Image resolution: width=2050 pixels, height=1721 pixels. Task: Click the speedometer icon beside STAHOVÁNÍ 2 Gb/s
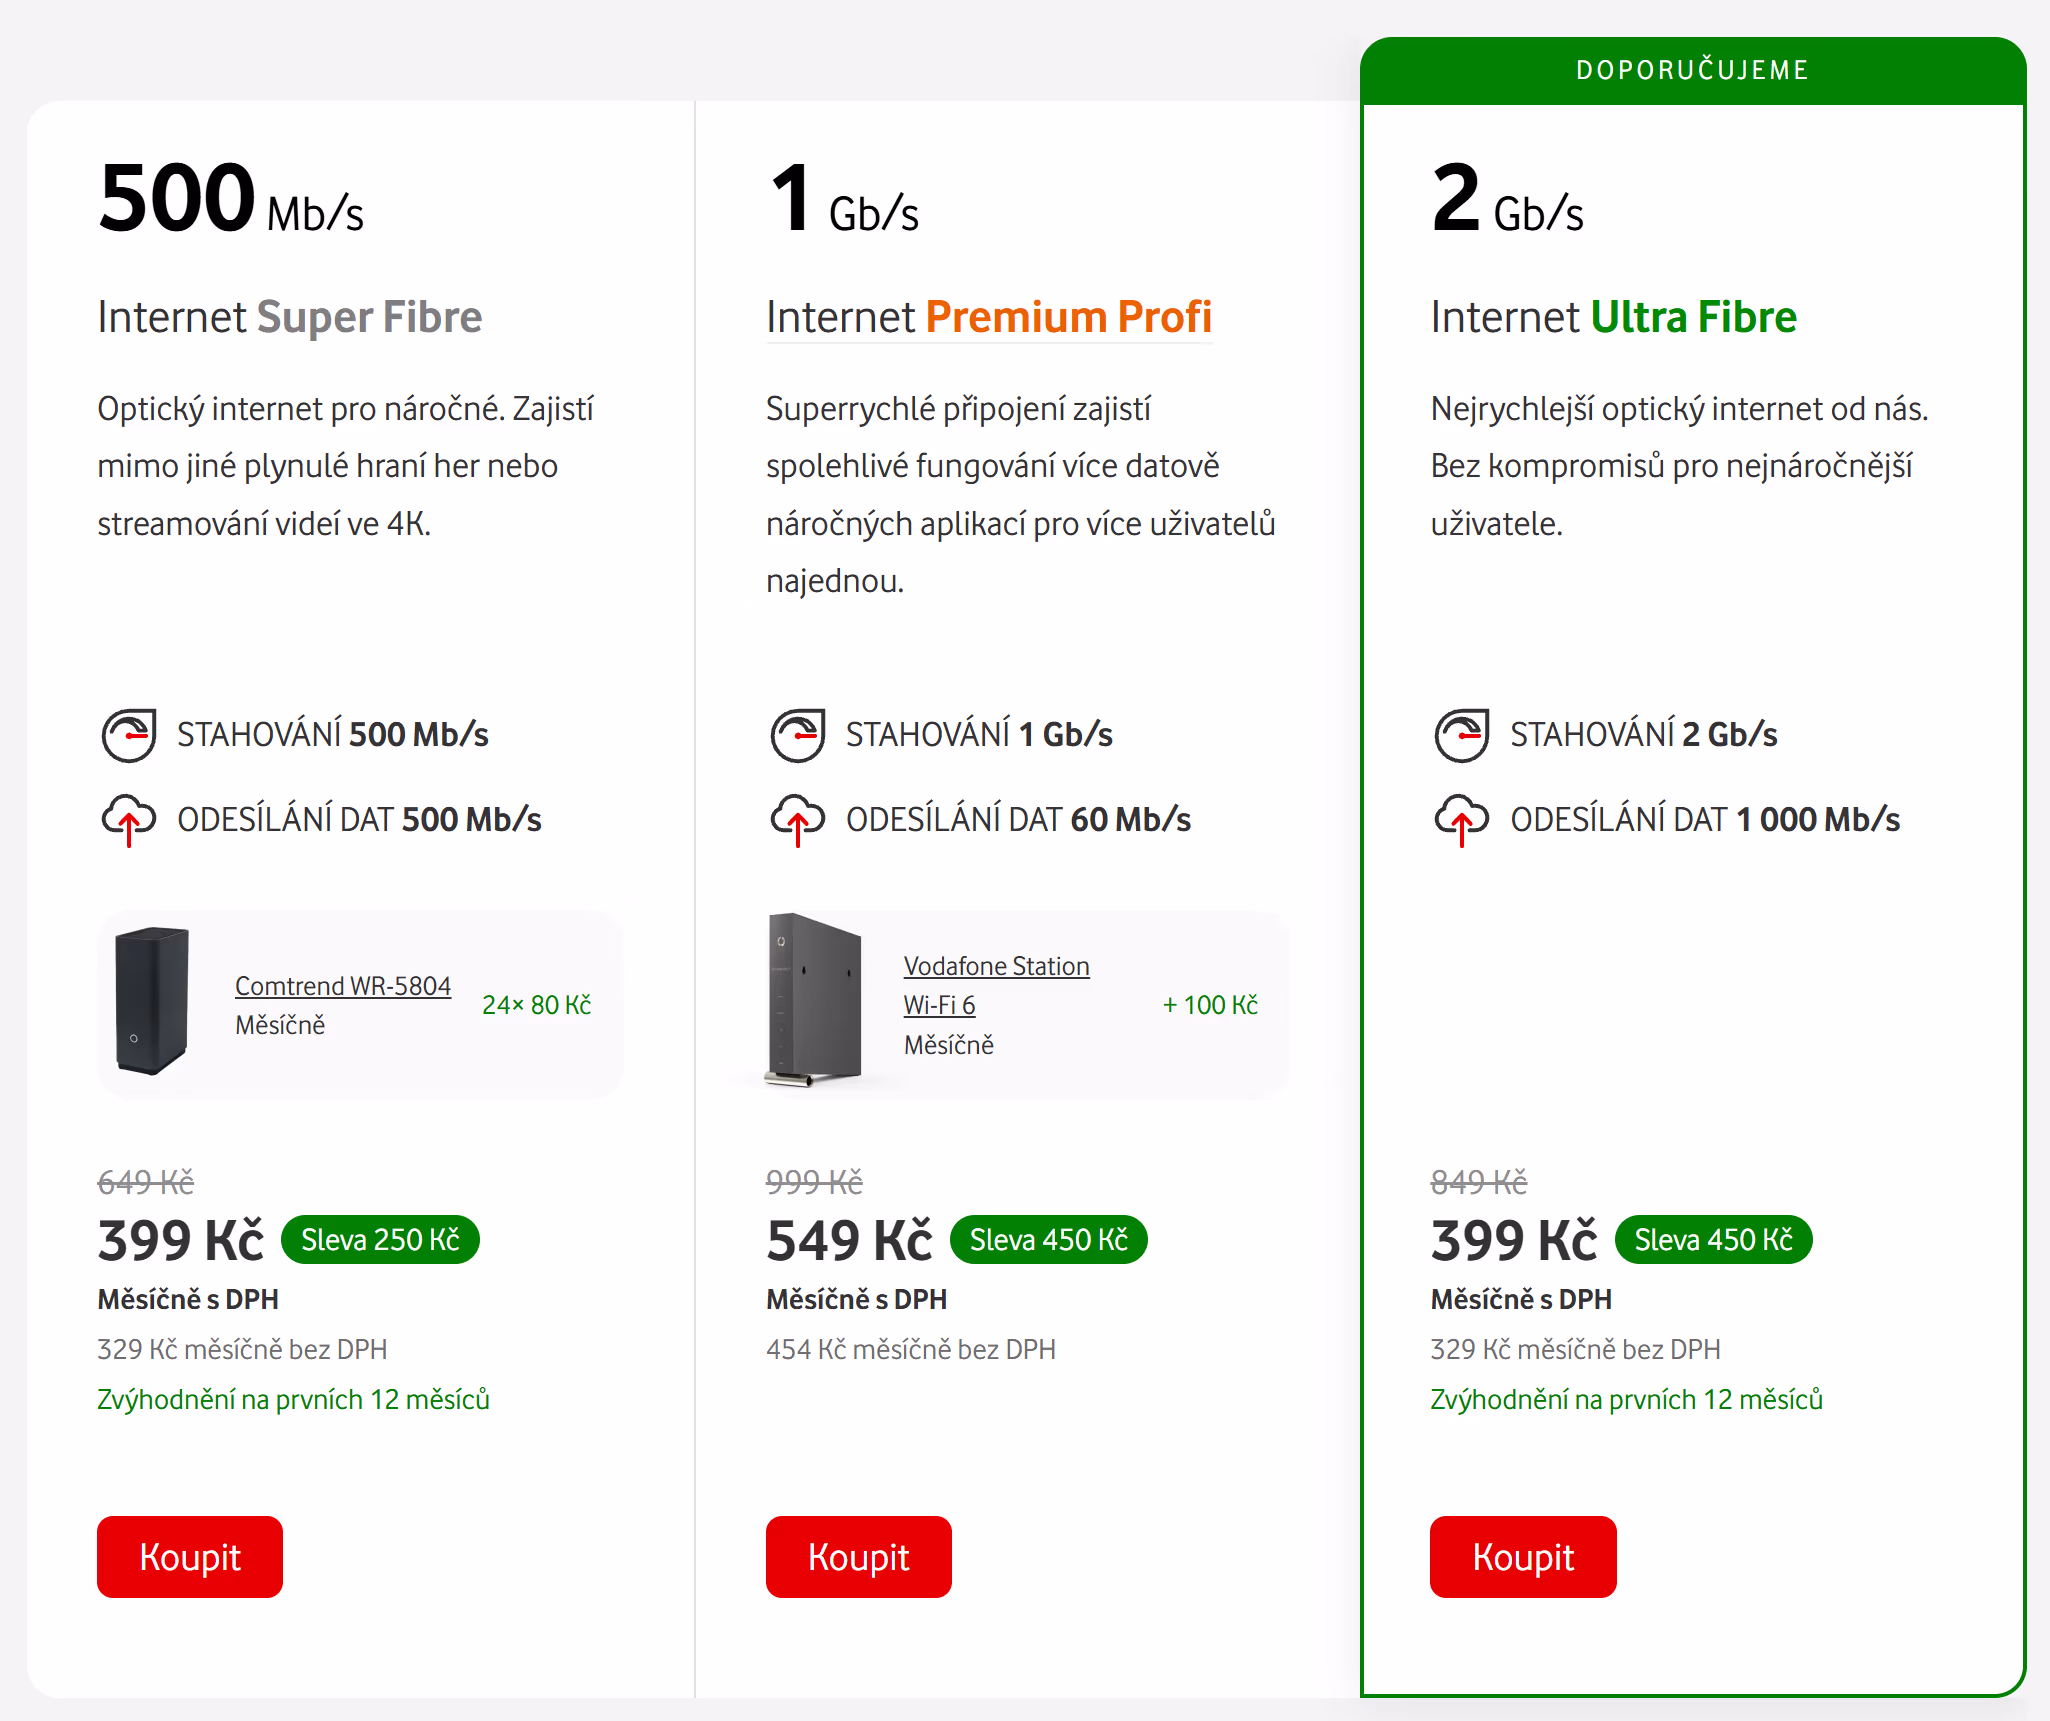coord(1461,735)
